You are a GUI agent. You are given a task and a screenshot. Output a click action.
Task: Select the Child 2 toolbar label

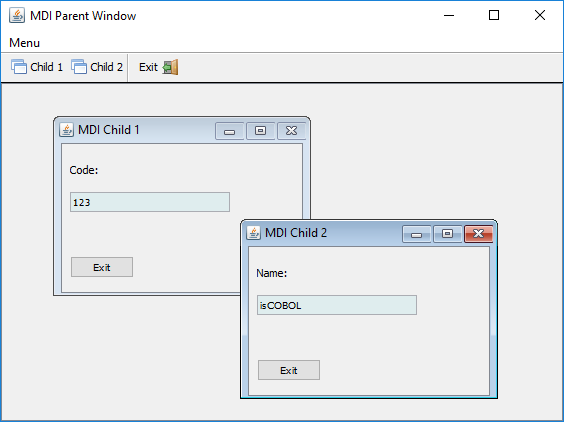click(x=106, y=67)
